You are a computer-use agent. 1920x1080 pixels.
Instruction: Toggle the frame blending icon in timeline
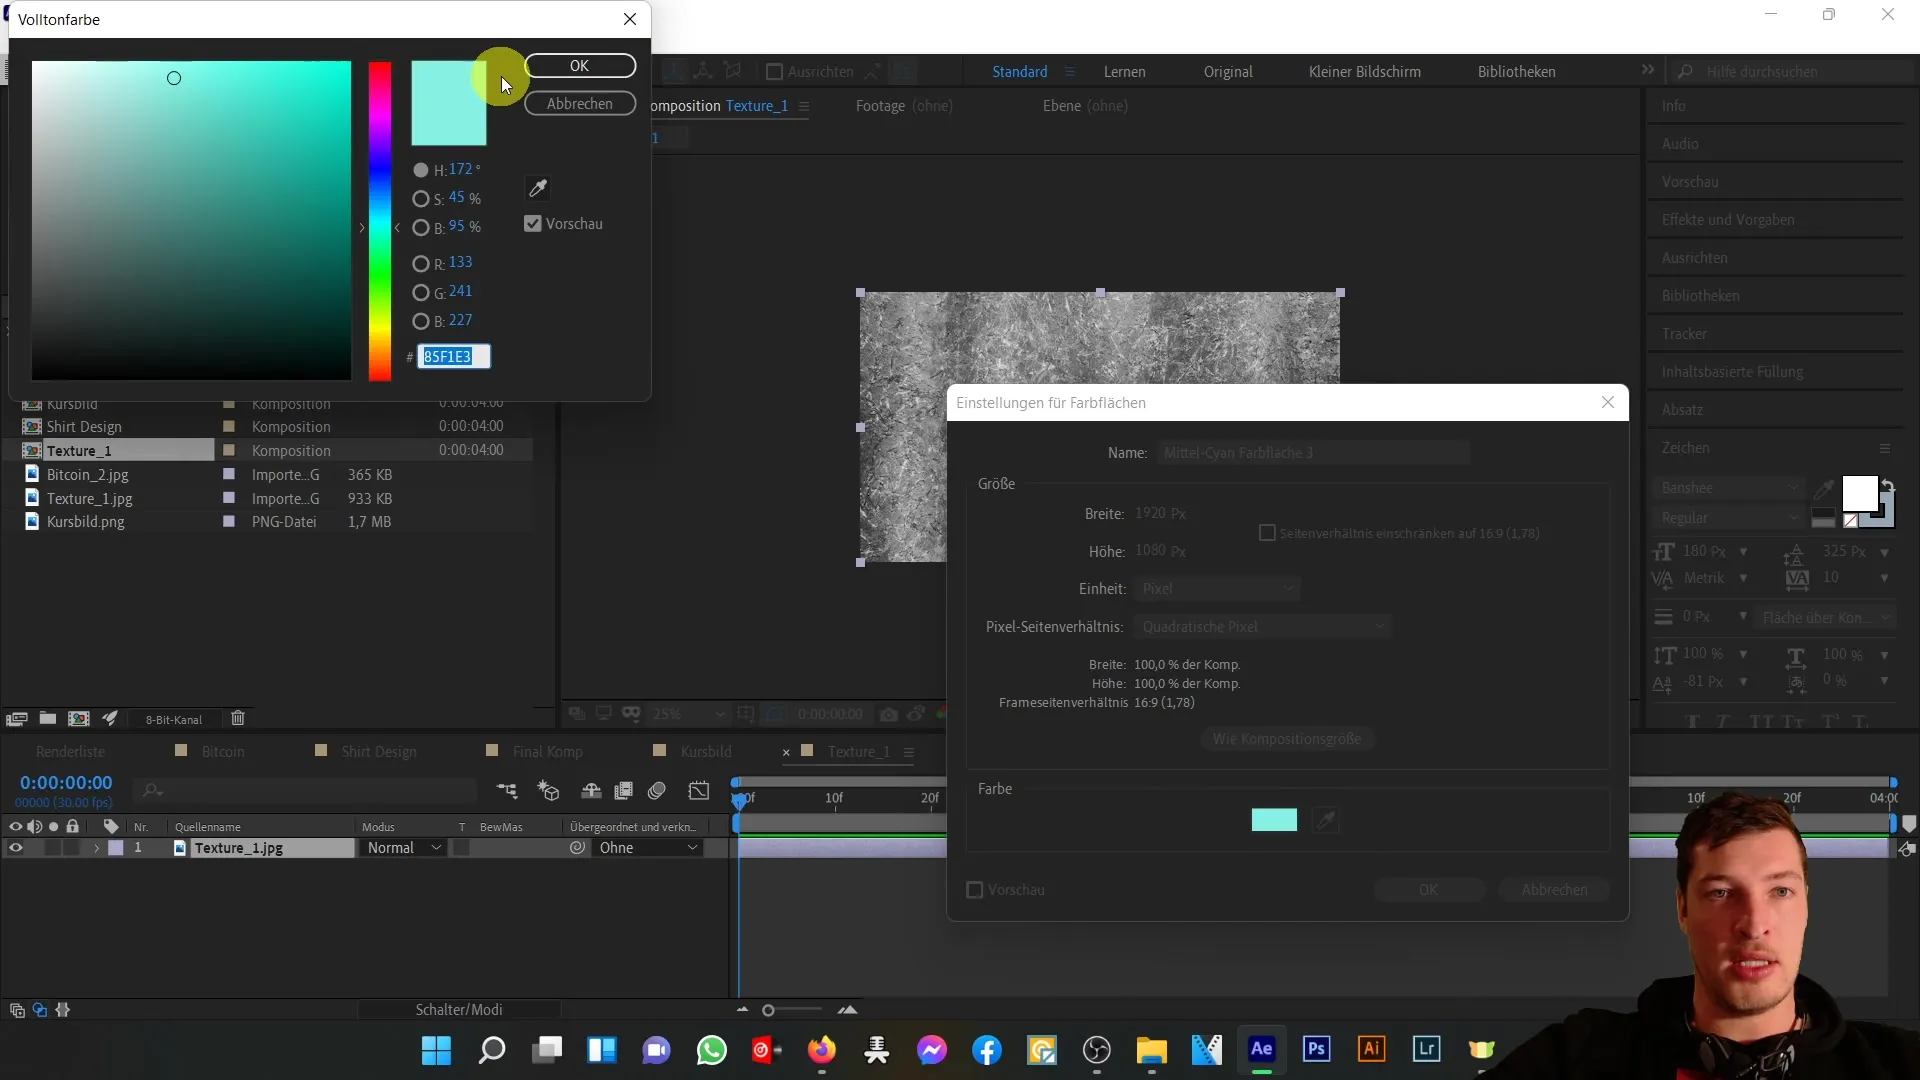[x=623, y=791]
